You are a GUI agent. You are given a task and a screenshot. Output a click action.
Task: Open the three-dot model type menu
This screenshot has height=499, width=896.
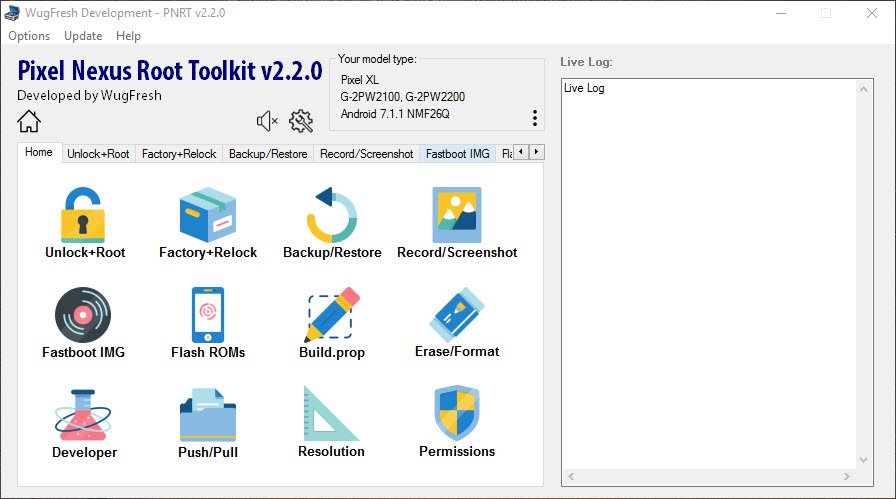tap(535, 118)
